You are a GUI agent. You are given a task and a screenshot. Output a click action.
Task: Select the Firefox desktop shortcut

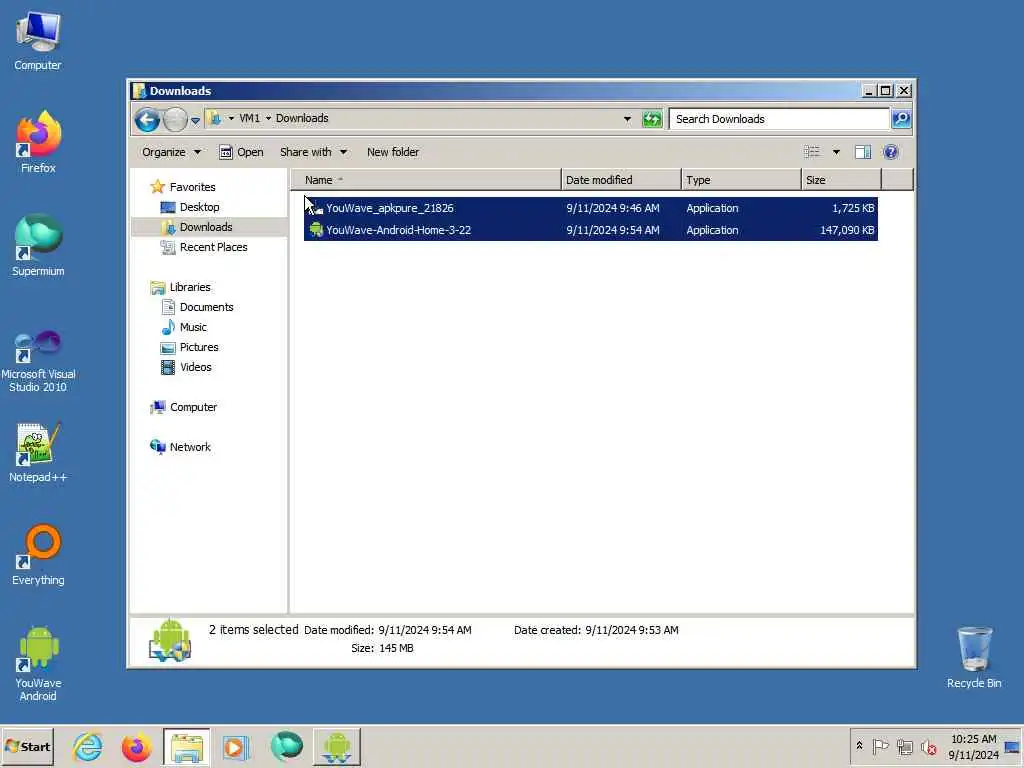[38, 142]
